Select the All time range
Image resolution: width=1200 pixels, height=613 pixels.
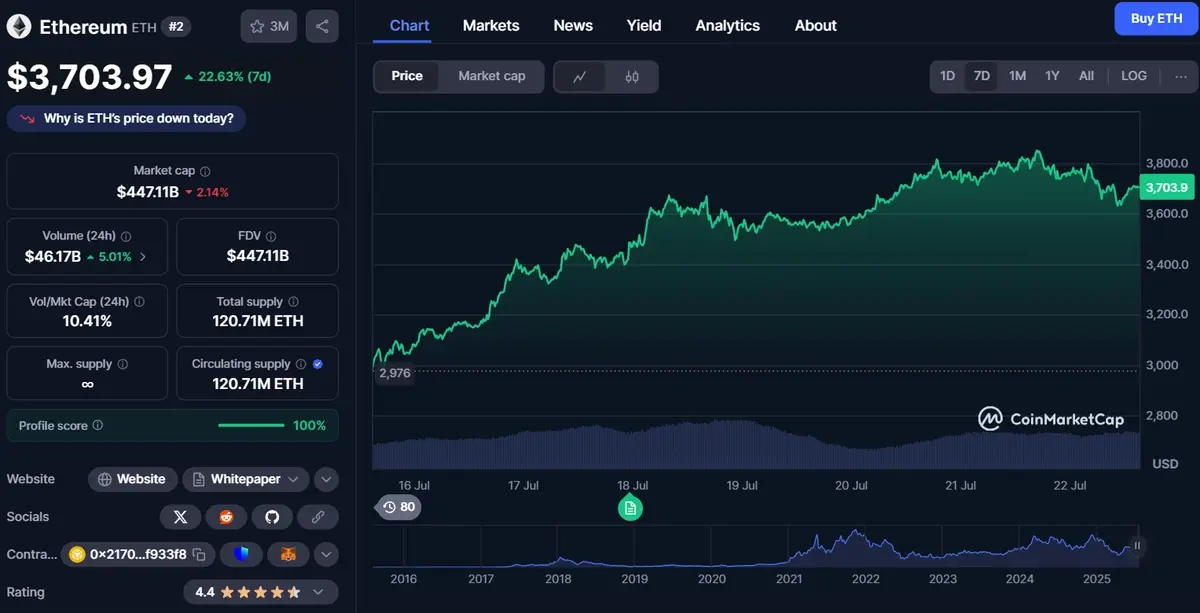pos(1086,76)
